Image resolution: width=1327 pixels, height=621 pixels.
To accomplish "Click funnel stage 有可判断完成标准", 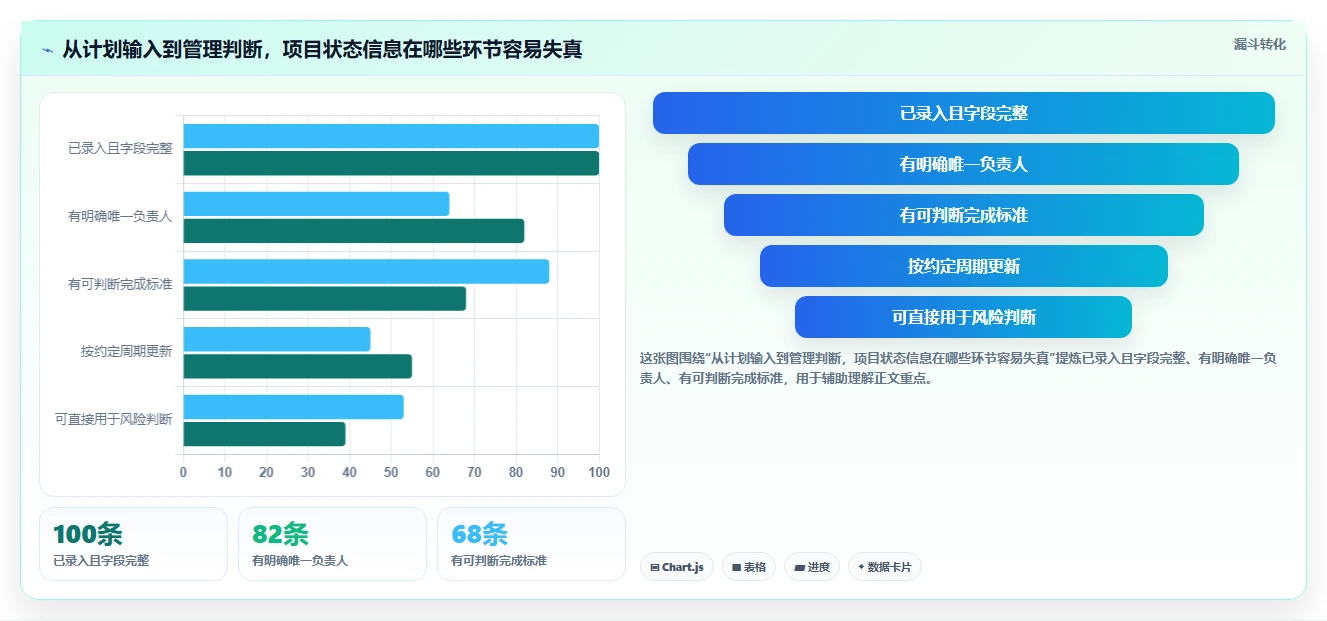I will tap(964, 215).
